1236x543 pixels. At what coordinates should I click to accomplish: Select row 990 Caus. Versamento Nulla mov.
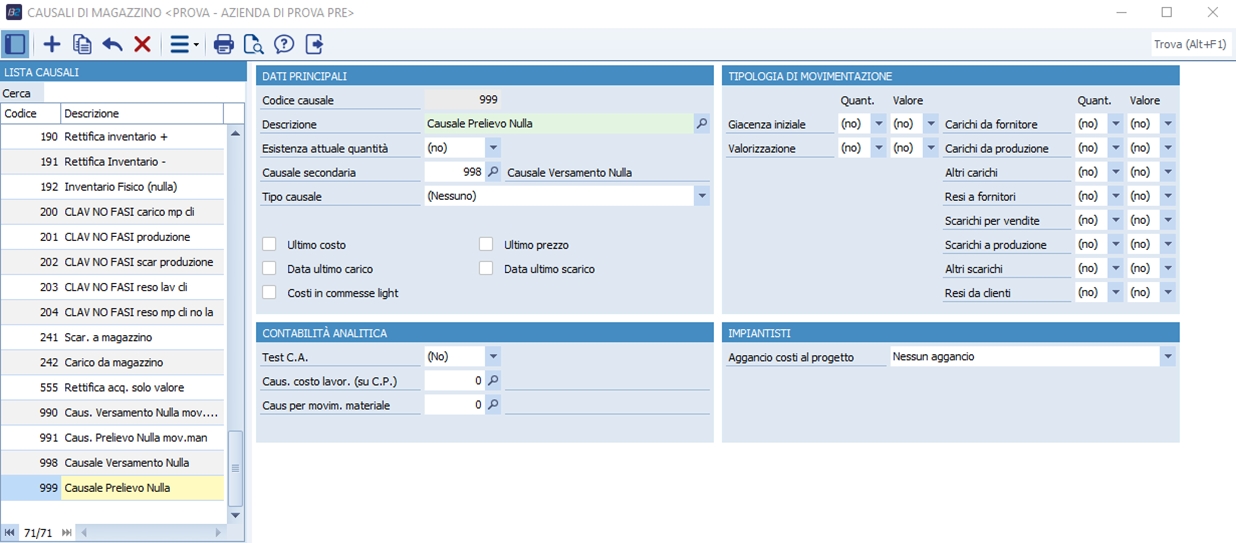pyautogui.click(x=113, y=412)
